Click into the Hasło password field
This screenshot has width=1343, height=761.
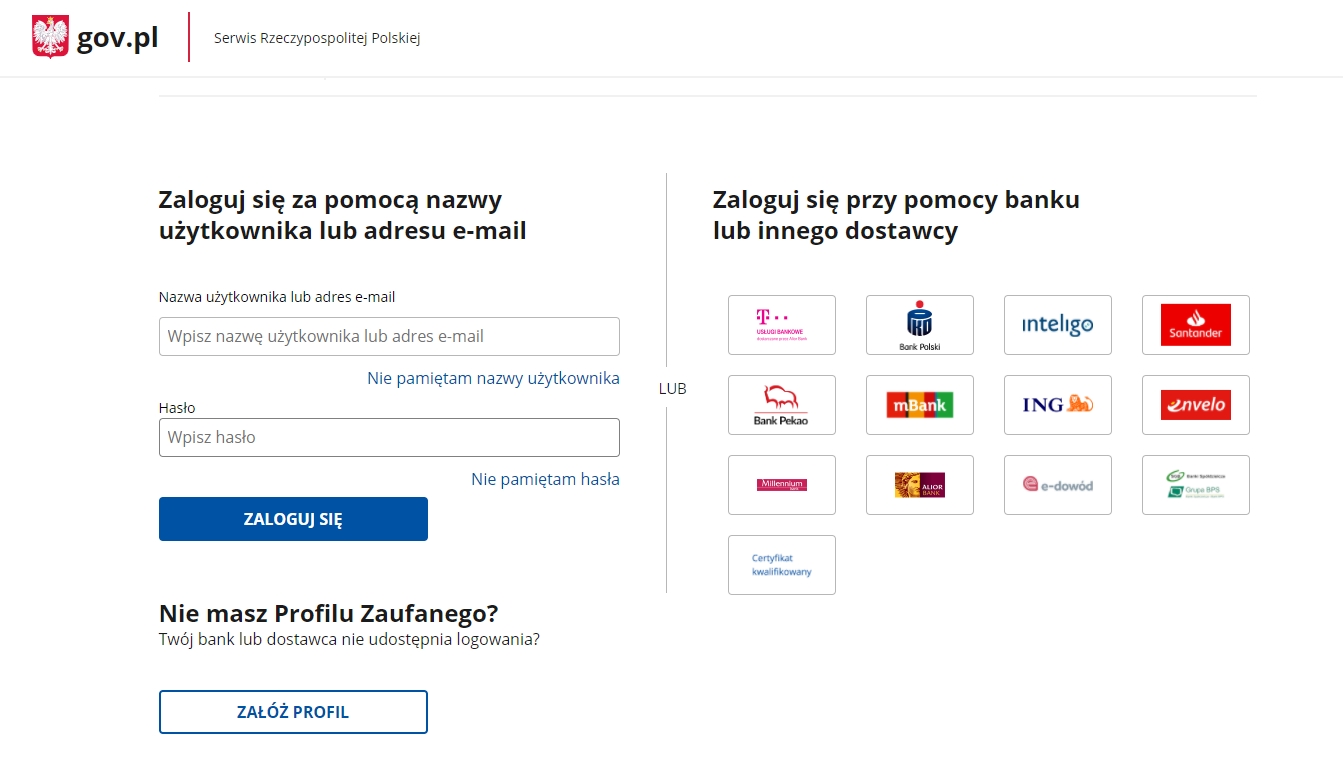(x=389, y=438)
